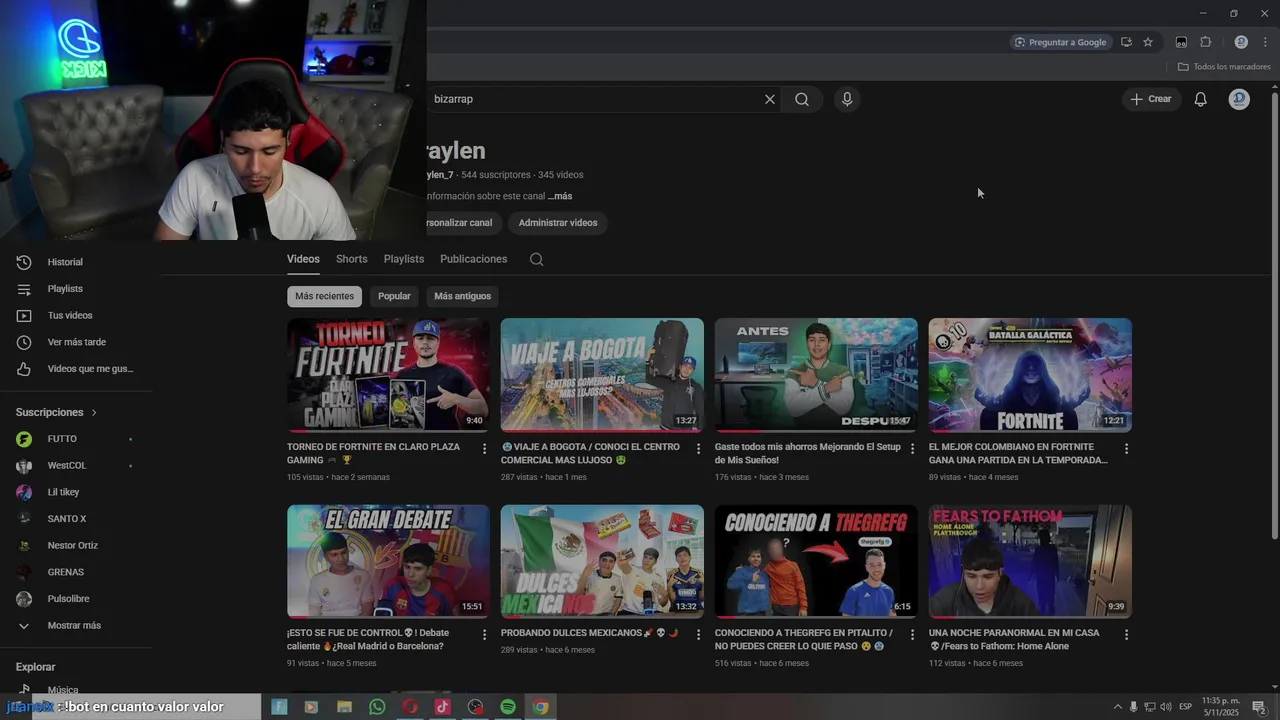
Task: Open options menu for UNA NOCHE PARANORMAL video
Action: (1126, 635)
